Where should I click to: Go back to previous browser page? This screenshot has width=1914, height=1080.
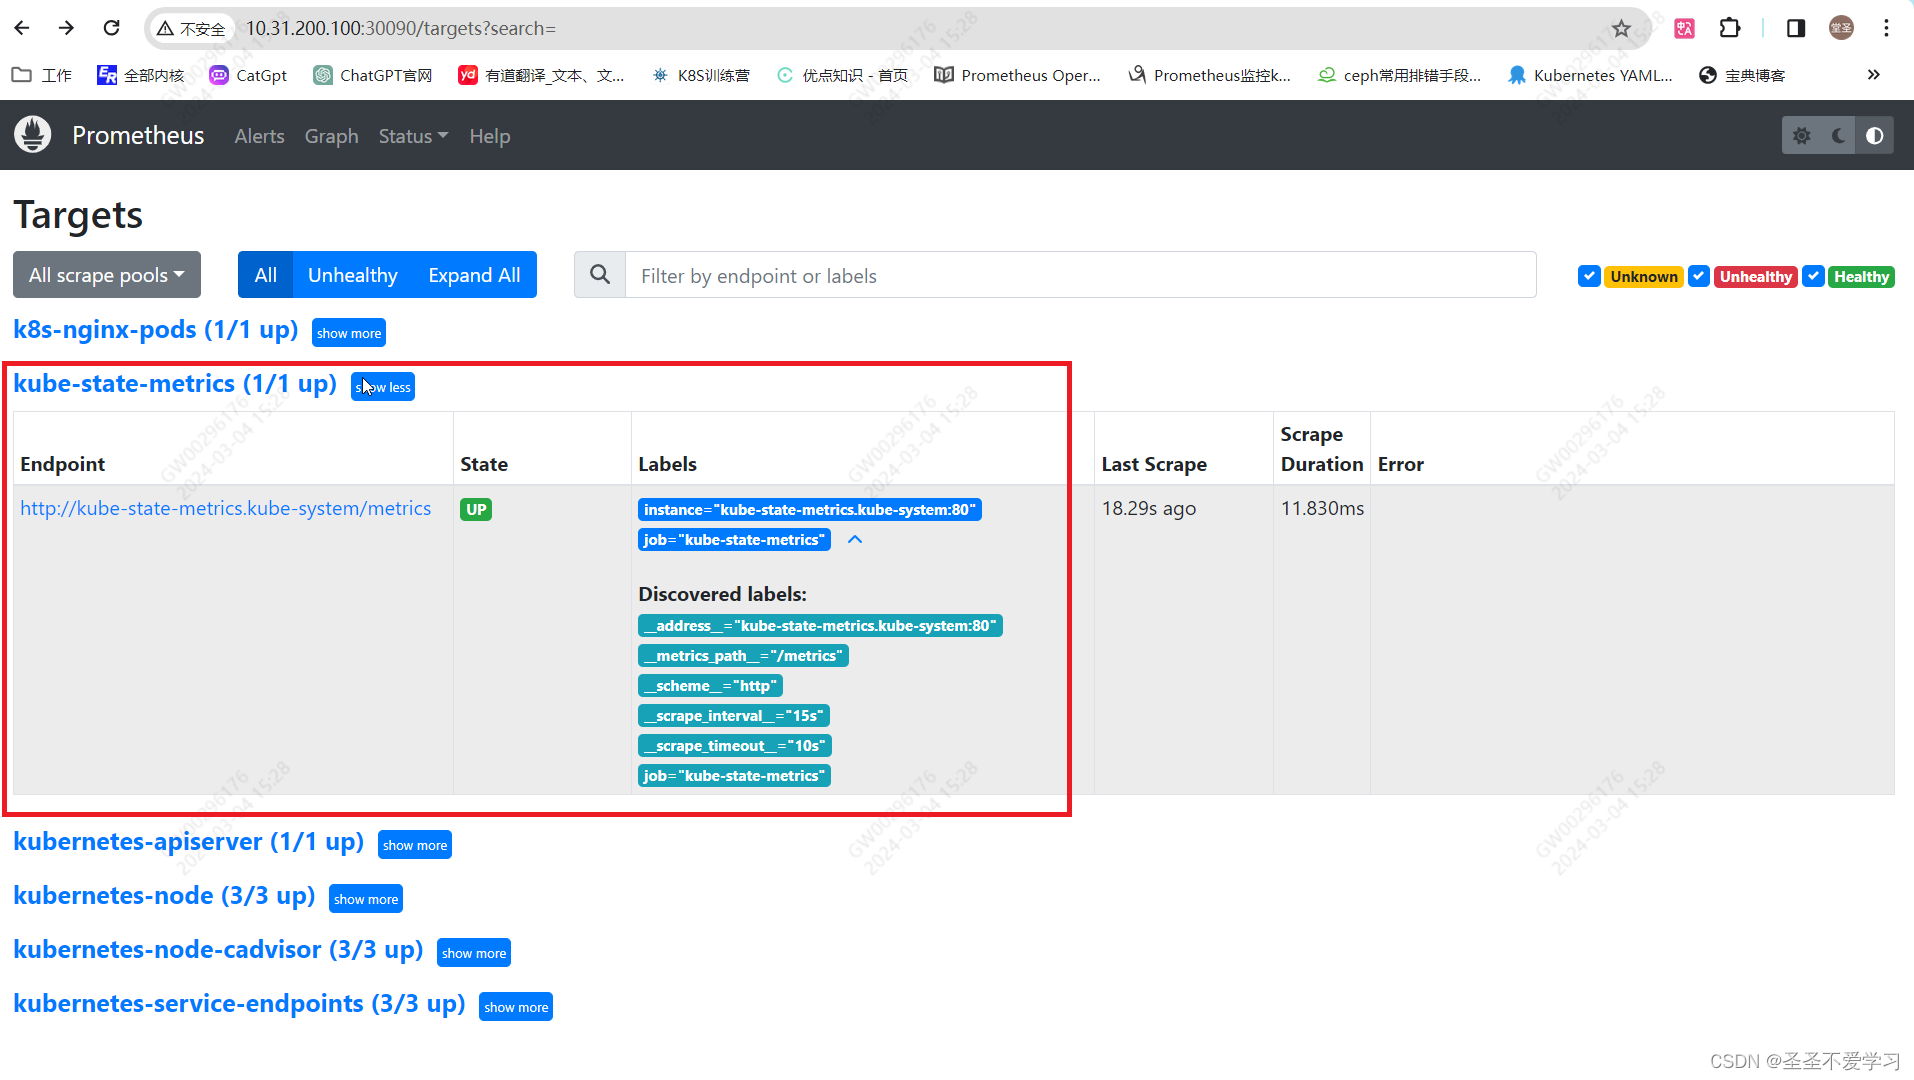22,28
